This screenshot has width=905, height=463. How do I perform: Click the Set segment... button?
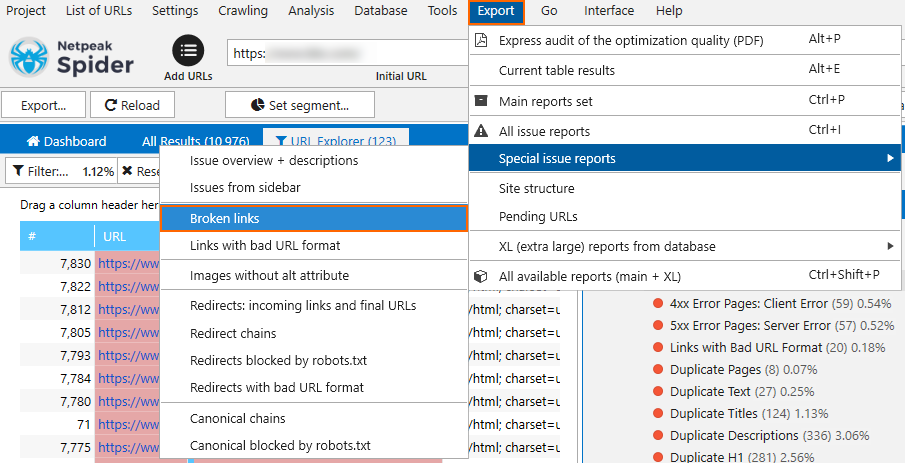[x=300, y=105]
